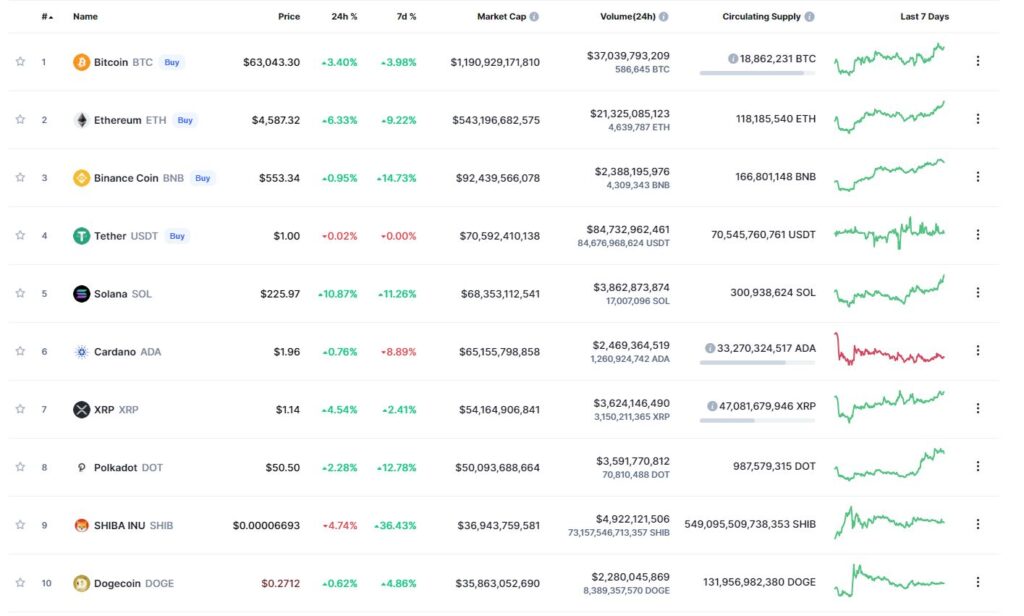Expand the more options menu for Polkadot

pos(978,466)
